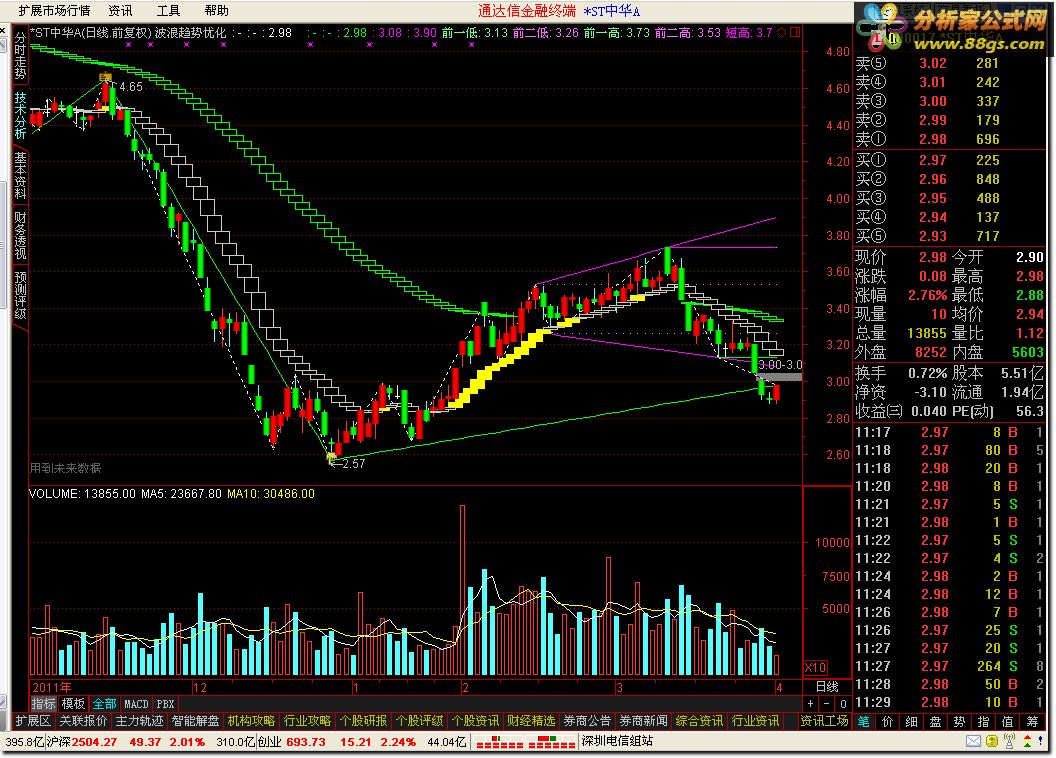Image resolution: width=1056 pixels, height=758 pixels.
Task: Click the red diamond icon in chart header
Action: click(x=781, y=32)
